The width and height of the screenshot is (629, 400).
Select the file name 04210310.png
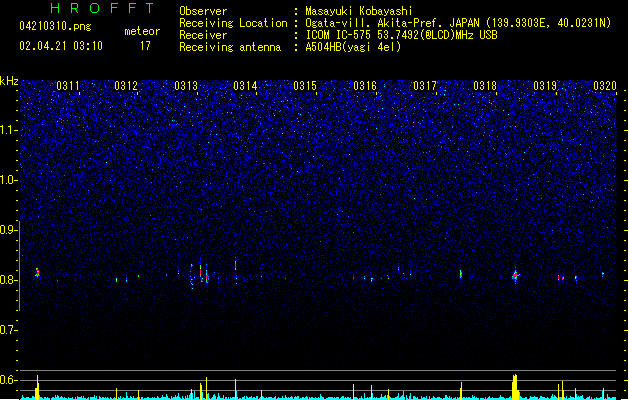coord(55,26)
